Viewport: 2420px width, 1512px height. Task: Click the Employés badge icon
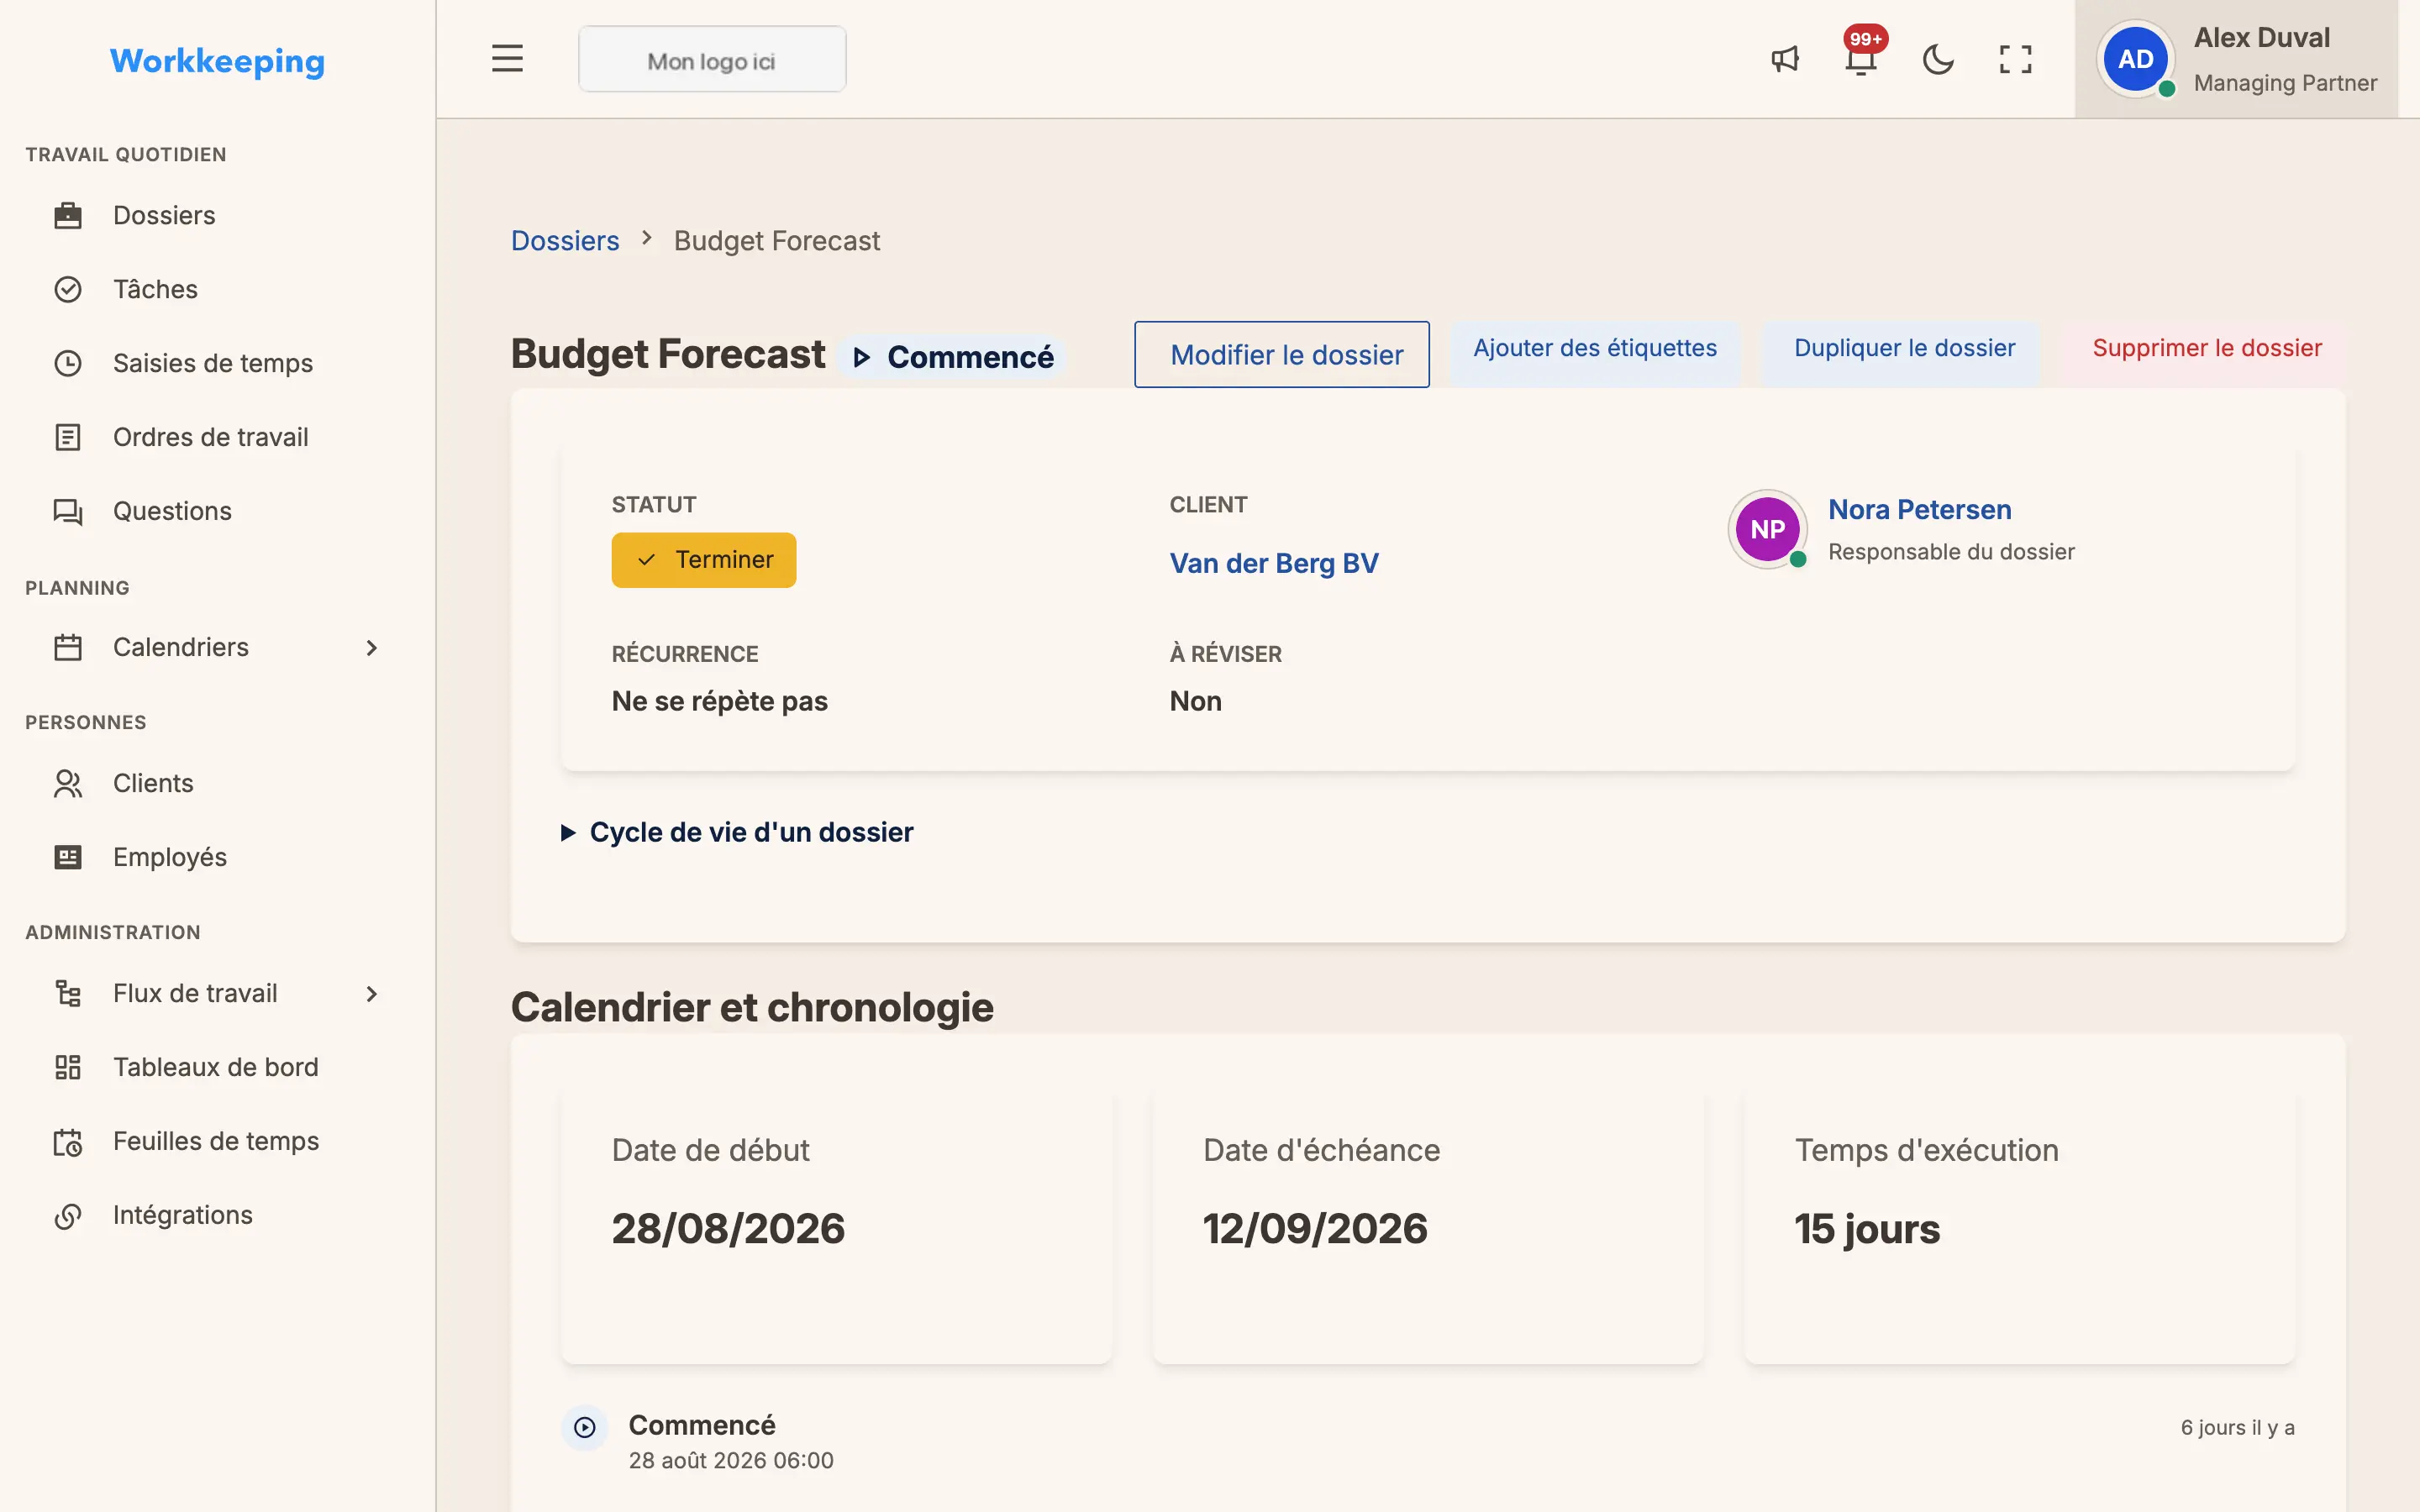coord(68,857)
